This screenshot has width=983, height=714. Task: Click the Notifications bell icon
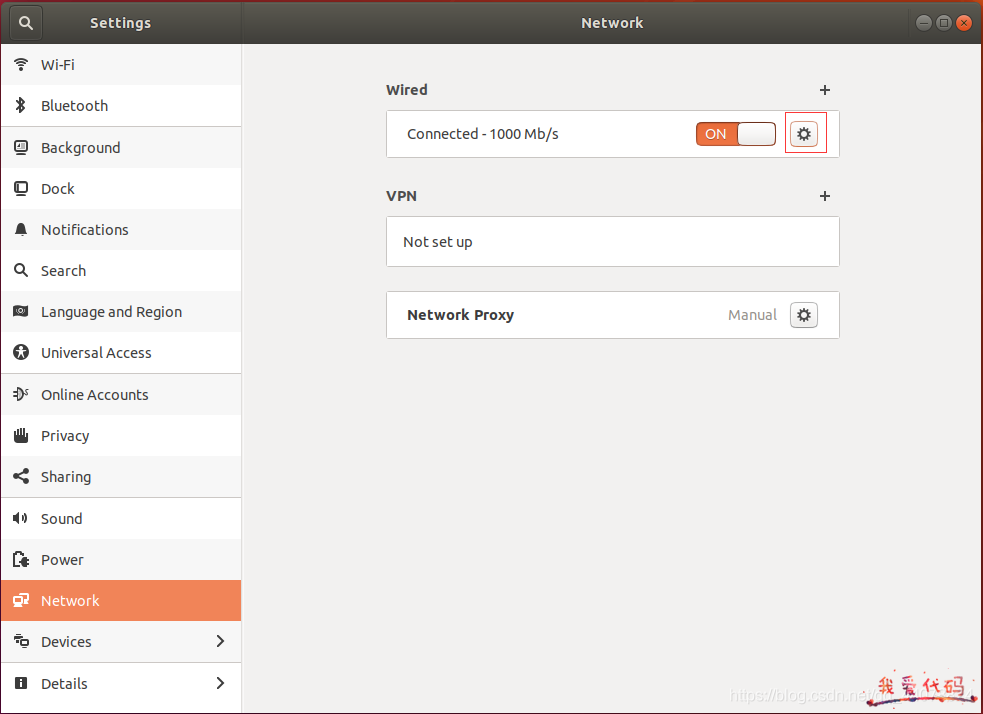[x=21, y=229]
